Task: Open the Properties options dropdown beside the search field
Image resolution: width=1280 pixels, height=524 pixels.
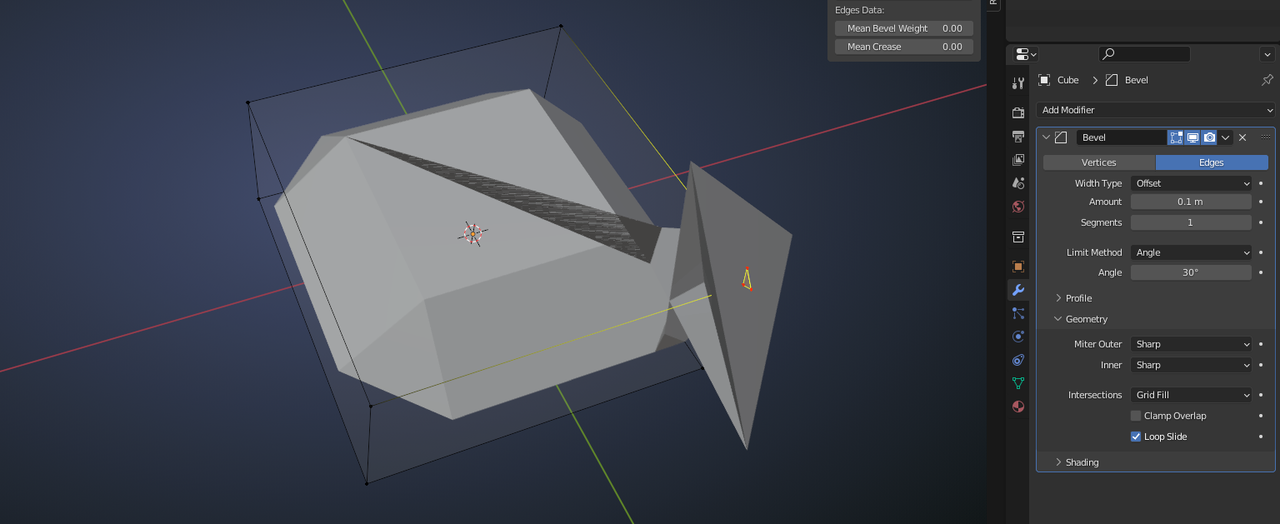Action: pos(1266,54)
